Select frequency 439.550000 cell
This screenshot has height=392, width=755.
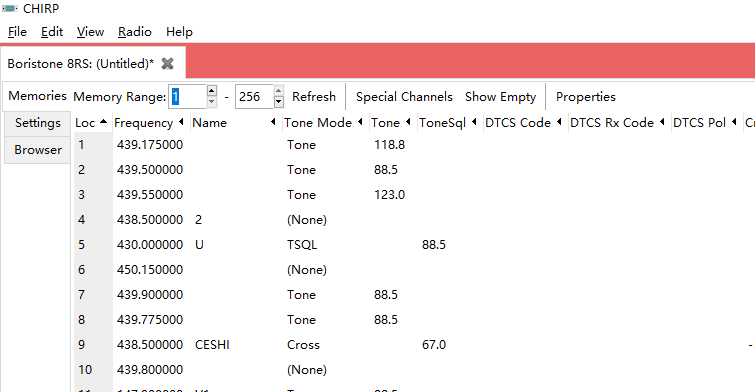pos(150,195)
